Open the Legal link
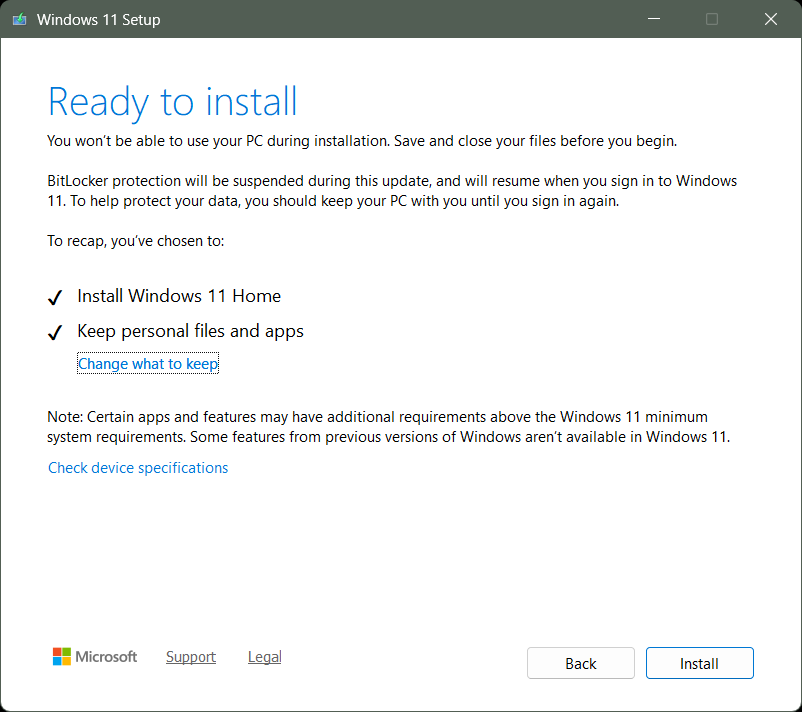This screenshot has height=712, width=802. 264,657
